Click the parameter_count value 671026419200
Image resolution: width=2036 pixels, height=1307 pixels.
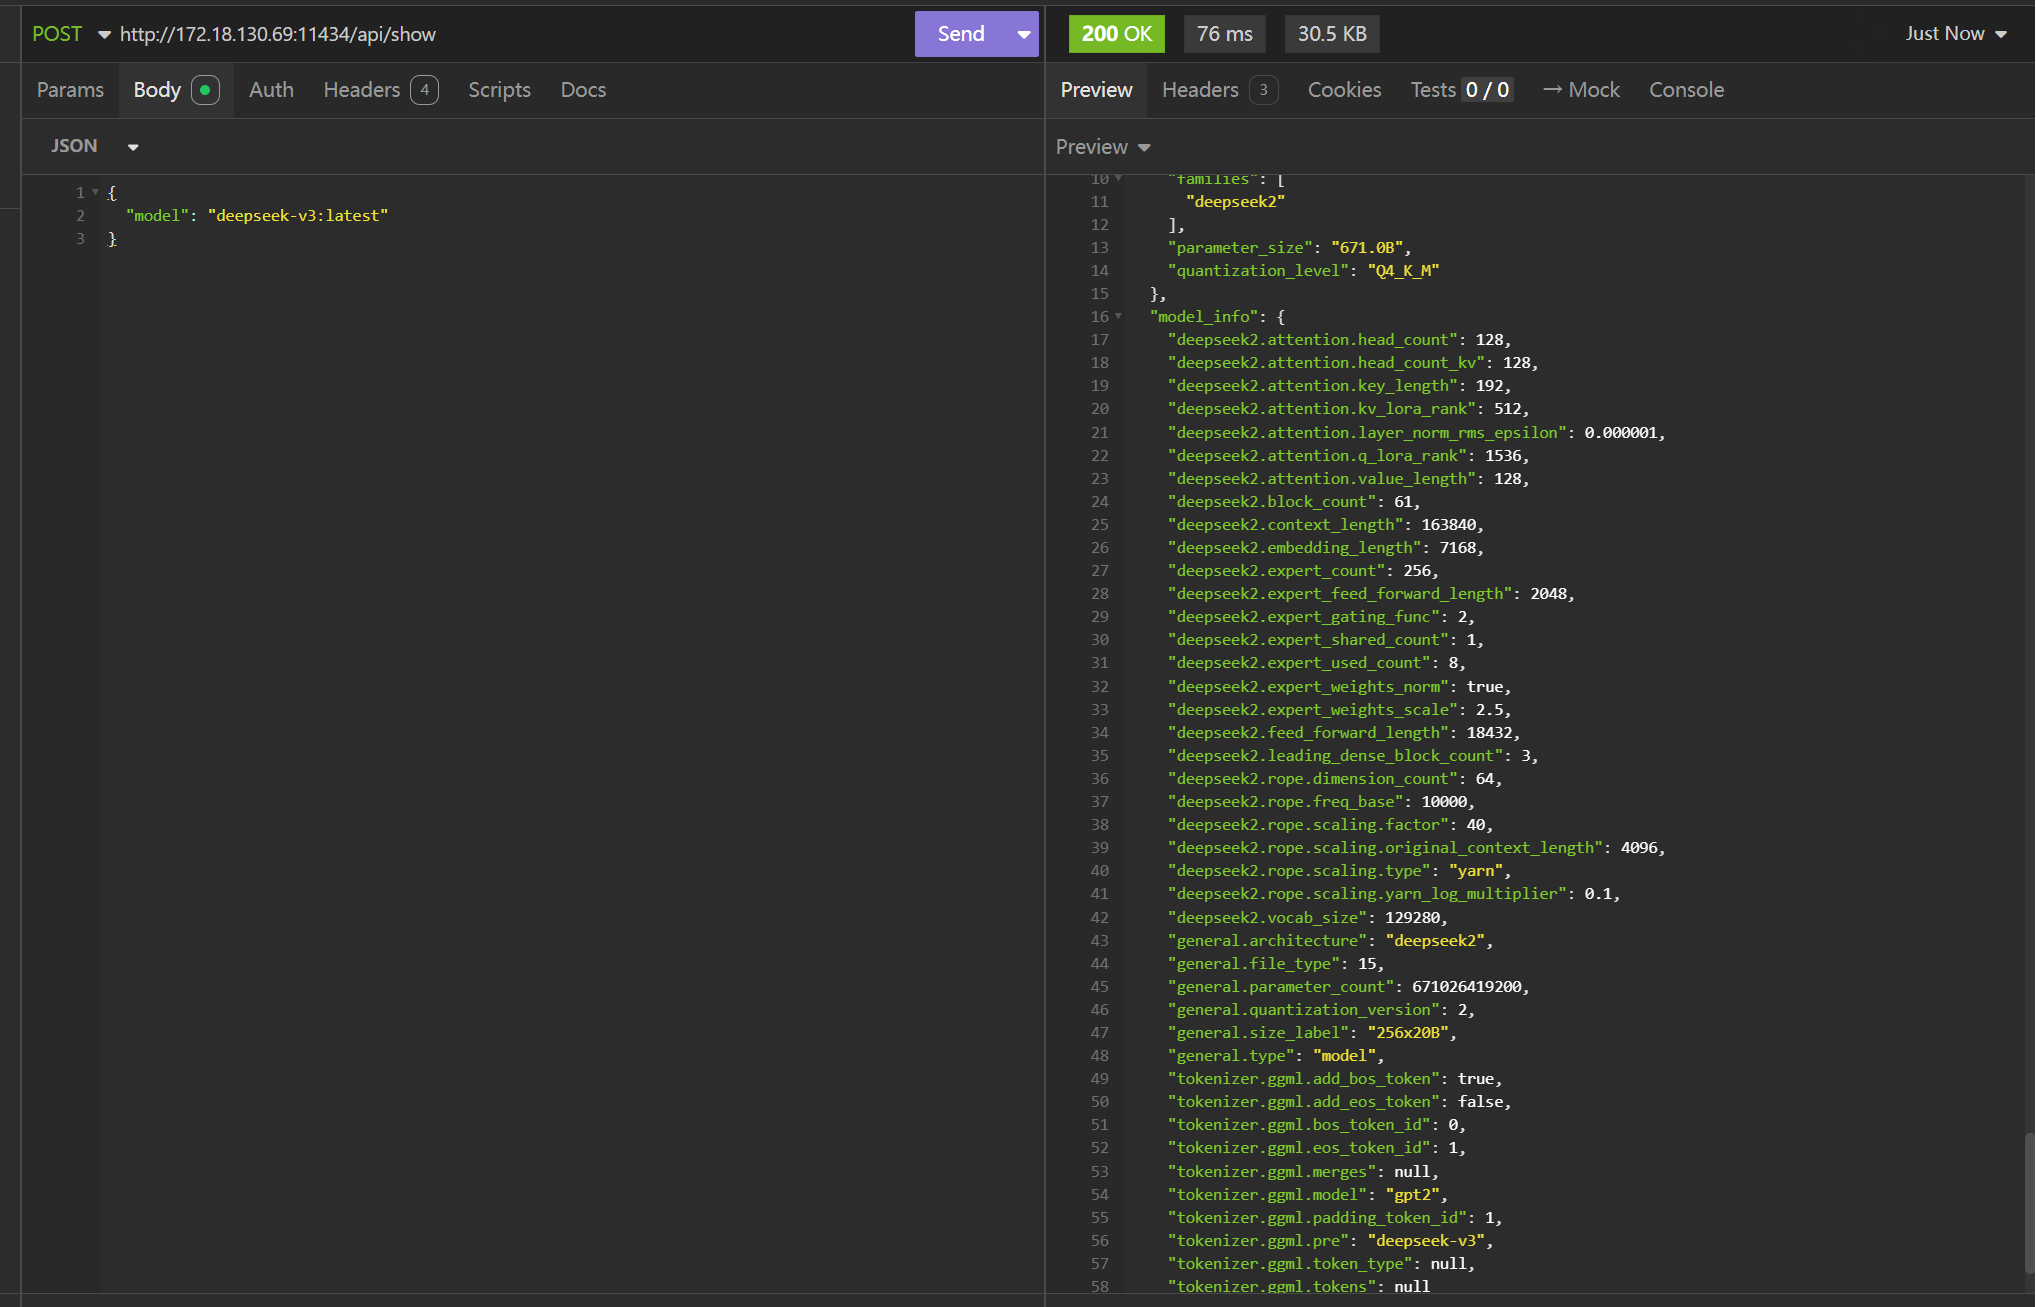[1467, 986]
